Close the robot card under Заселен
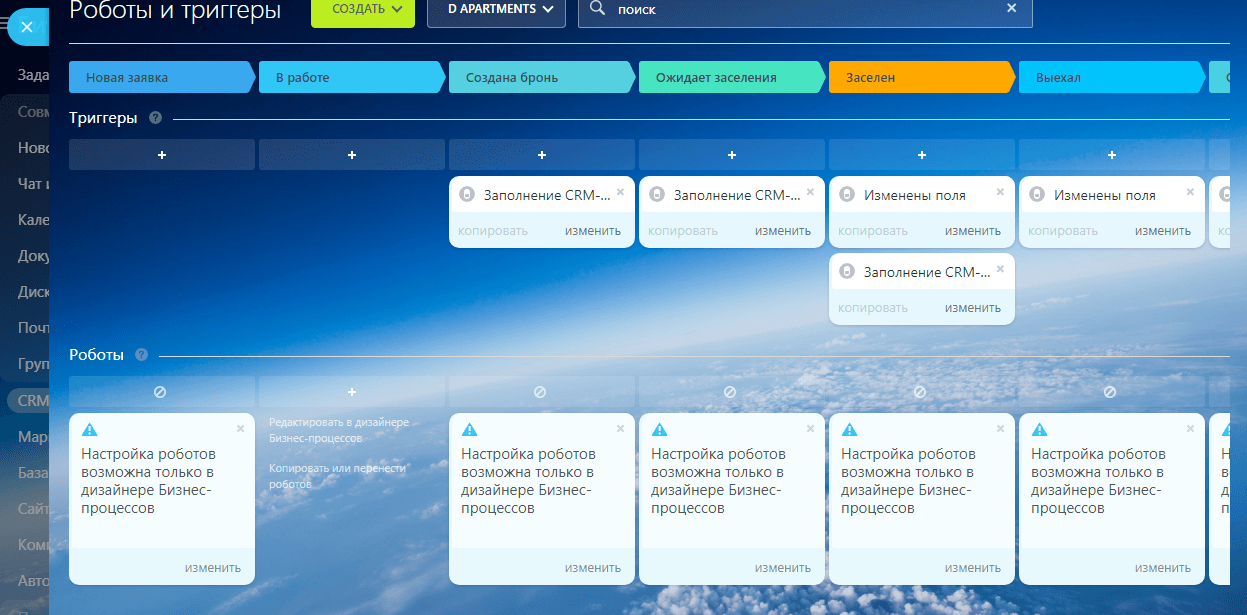 pos(1000,428)
